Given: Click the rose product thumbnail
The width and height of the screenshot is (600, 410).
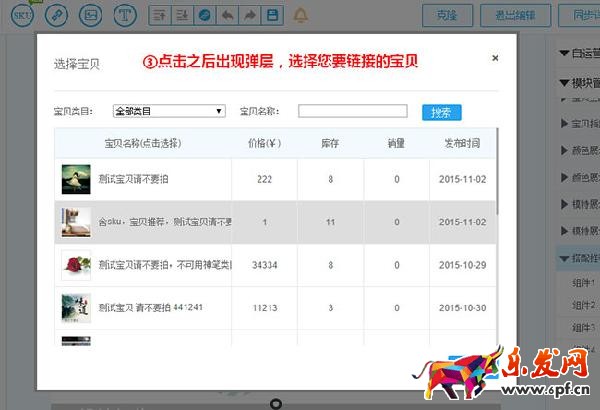Looking at the screenshot, I should [76, 265].
